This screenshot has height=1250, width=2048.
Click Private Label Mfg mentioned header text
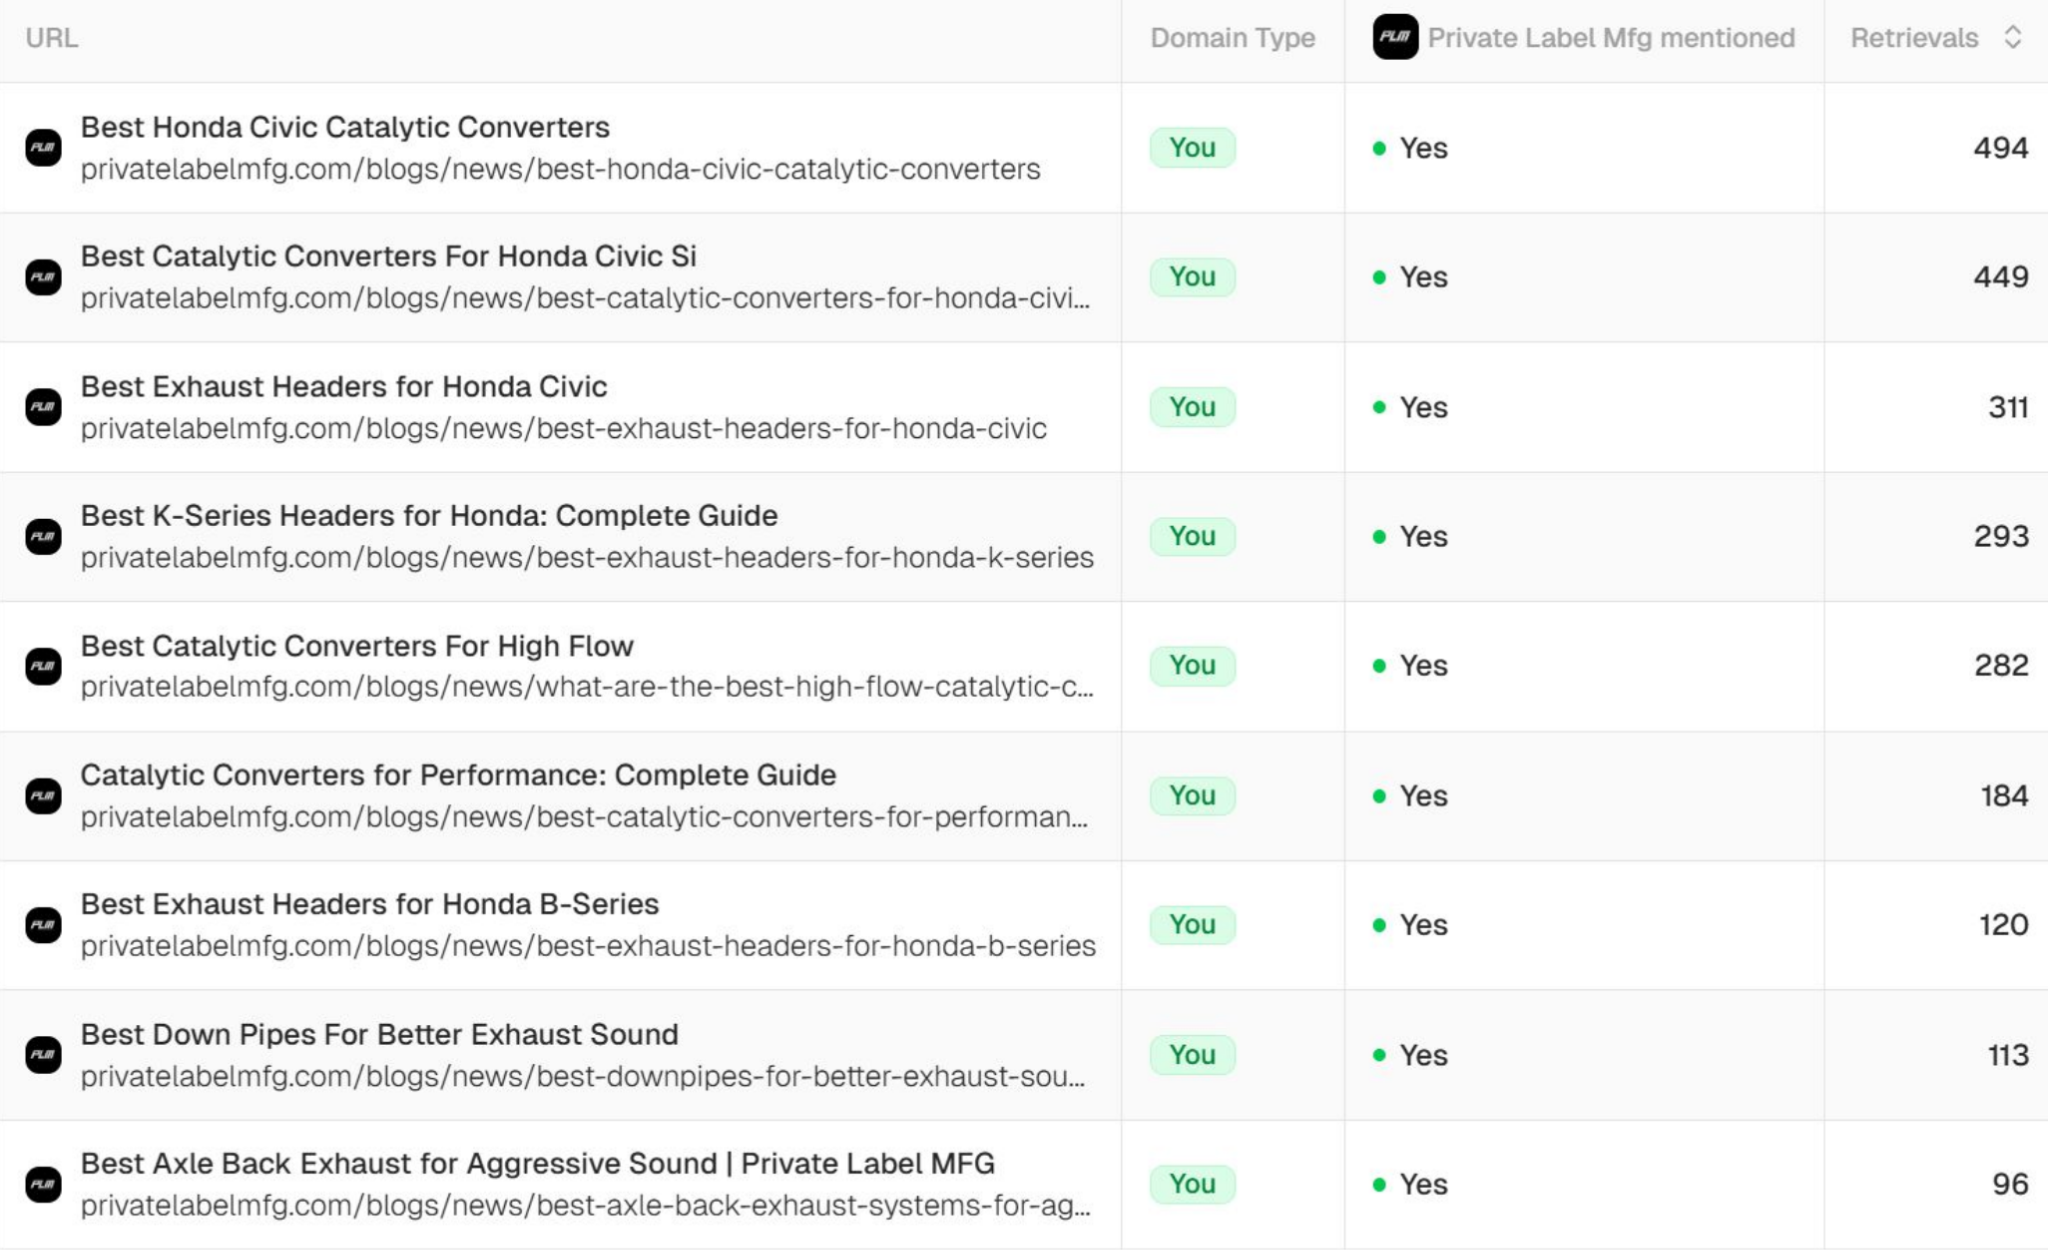pos(1611,38)
